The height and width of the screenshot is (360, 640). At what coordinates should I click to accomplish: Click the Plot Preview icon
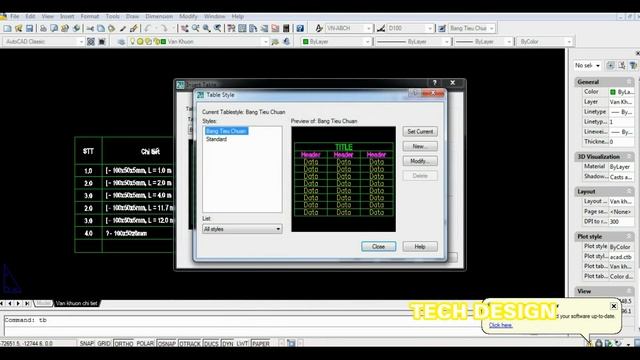pos(54,28)
